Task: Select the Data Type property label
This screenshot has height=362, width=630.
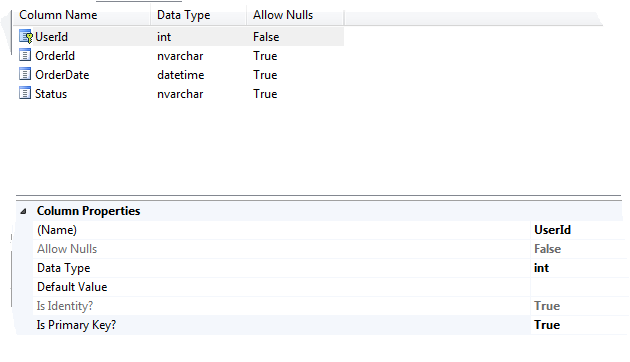Action: pos(63,268)
